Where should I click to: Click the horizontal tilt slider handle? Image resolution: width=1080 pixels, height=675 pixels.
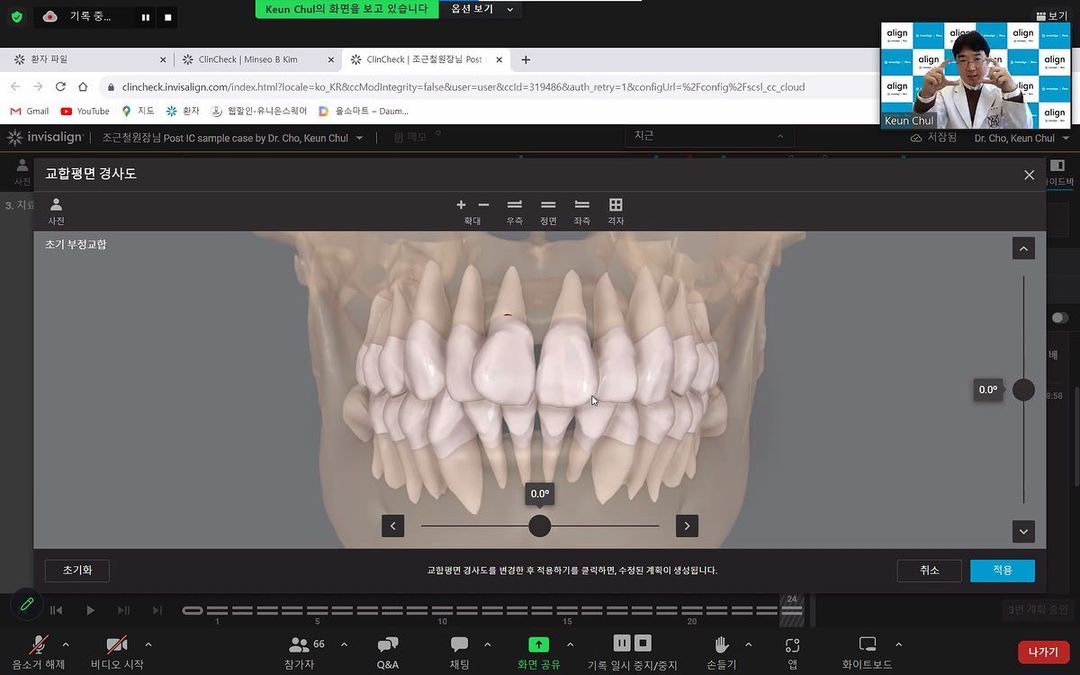coord(540,526)
